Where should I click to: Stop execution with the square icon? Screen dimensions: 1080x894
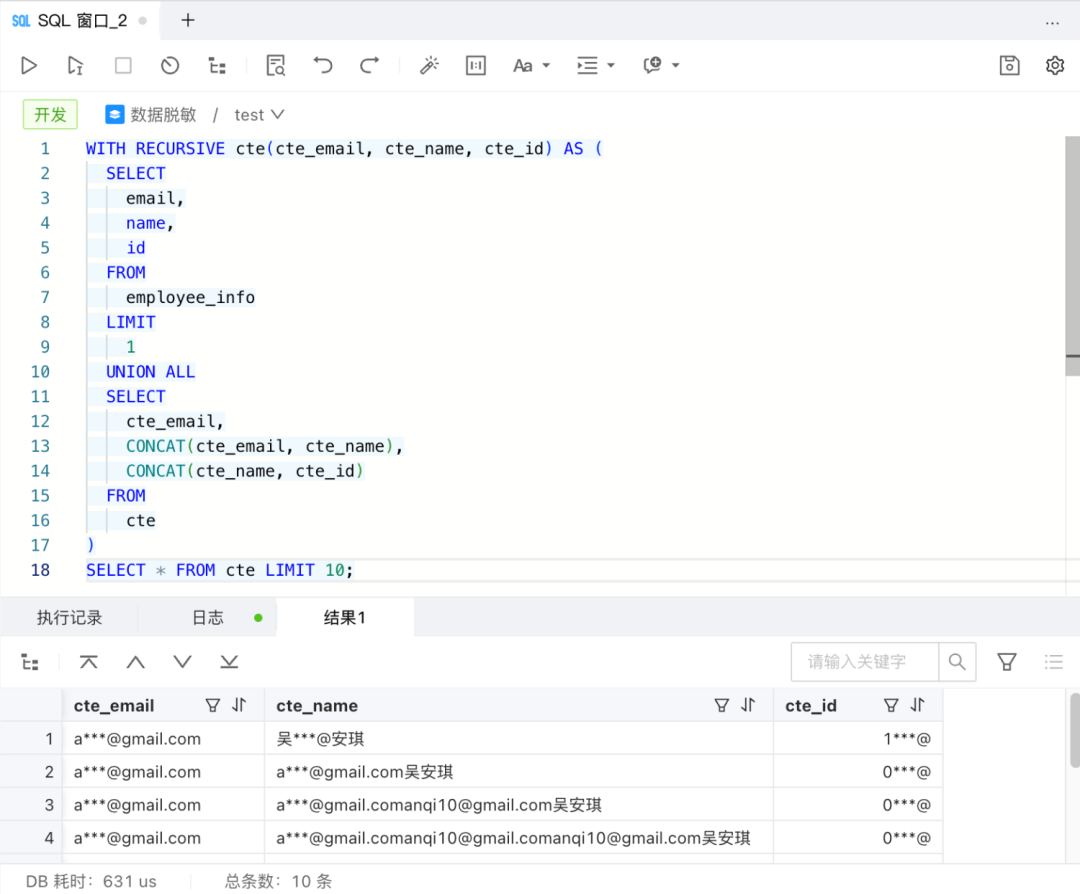pyautogui.click(x=123, y=65)
